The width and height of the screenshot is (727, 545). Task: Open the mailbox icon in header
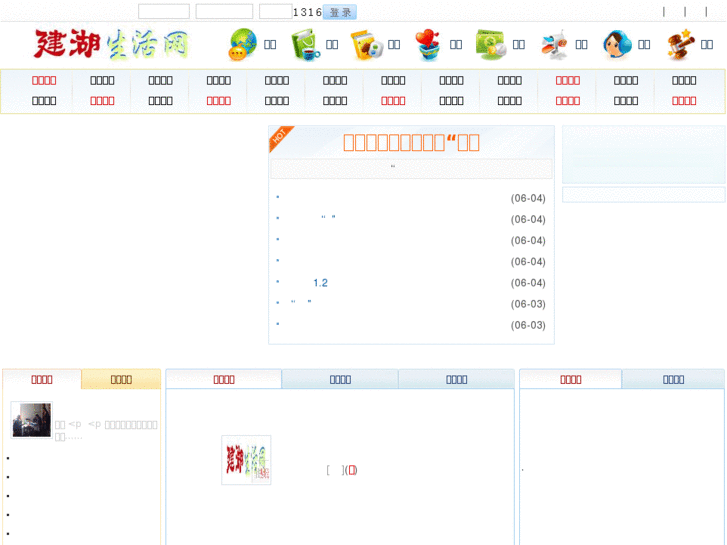[x=554, y=45]
